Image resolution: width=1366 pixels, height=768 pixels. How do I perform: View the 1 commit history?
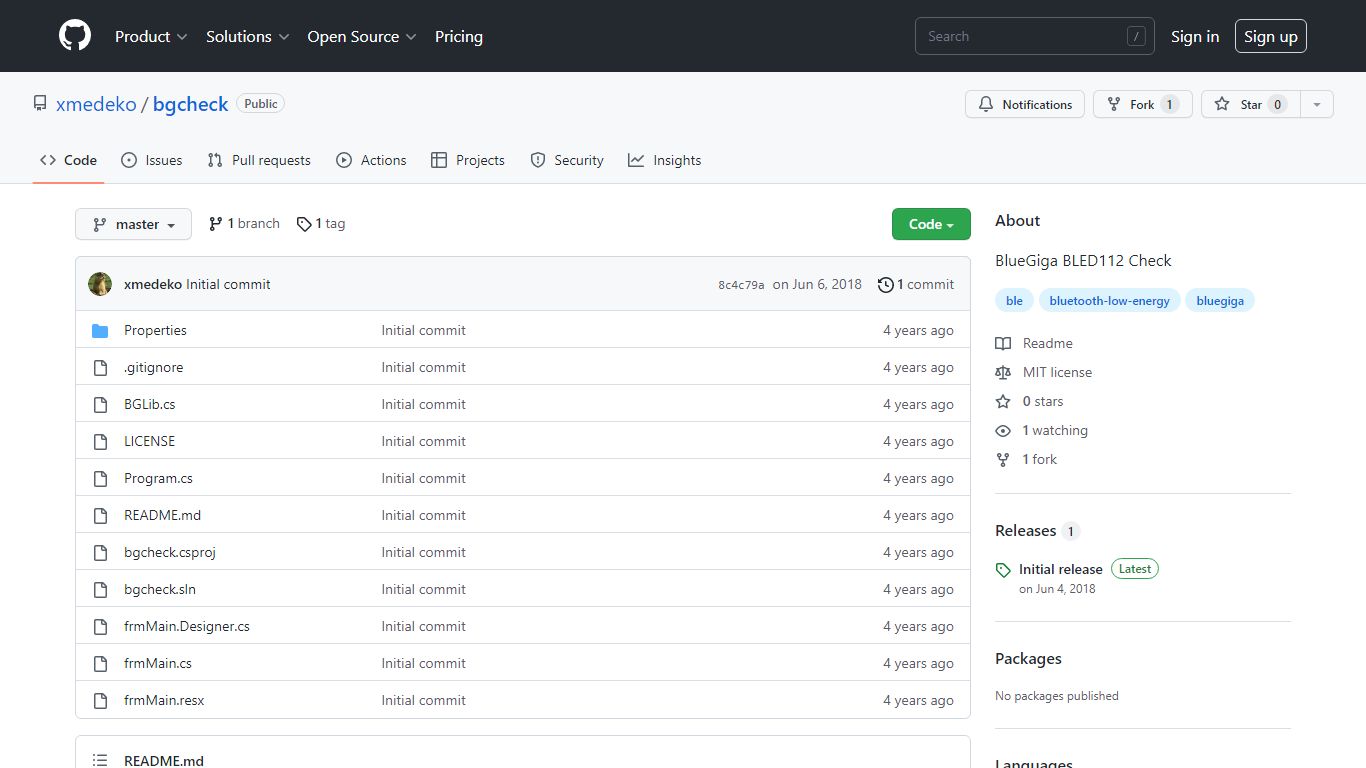tap(916, 284)
